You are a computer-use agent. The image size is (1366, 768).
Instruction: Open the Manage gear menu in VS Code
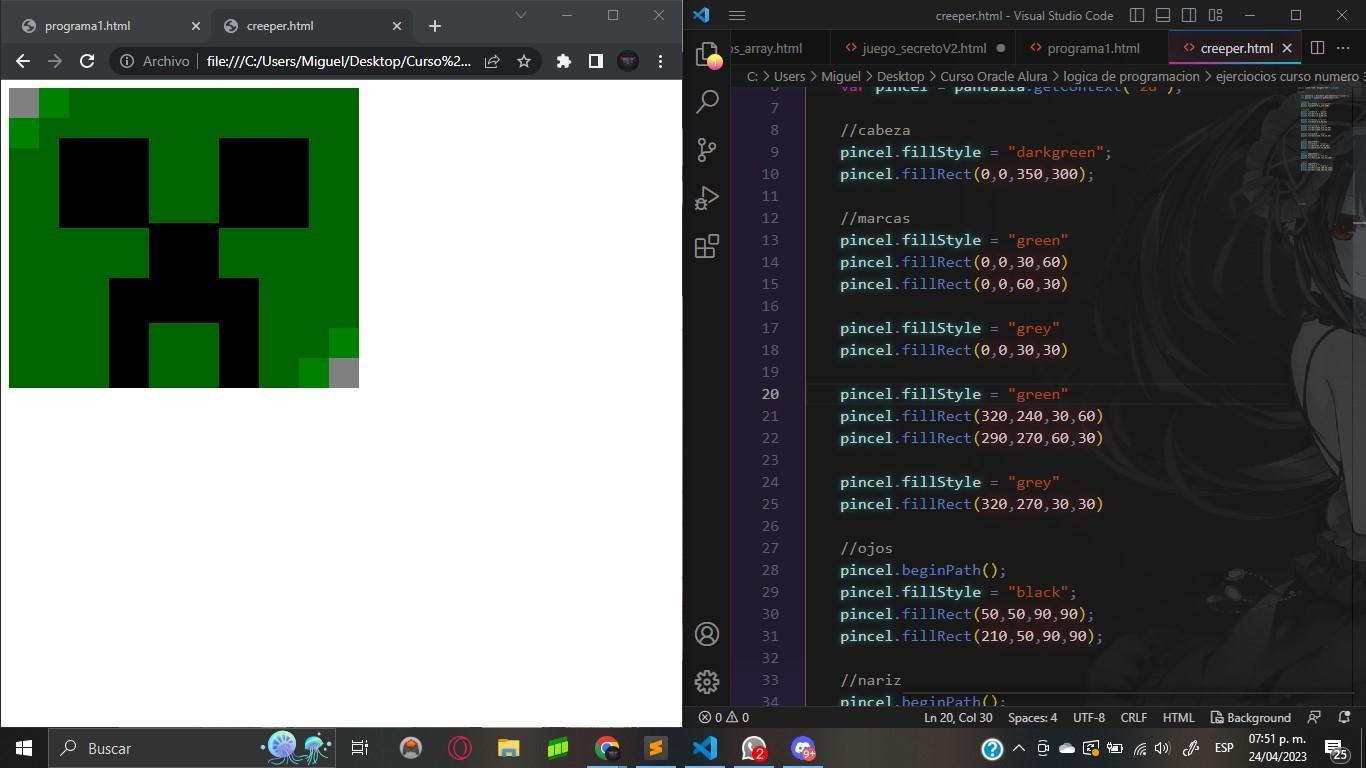(x=707, y=682)
